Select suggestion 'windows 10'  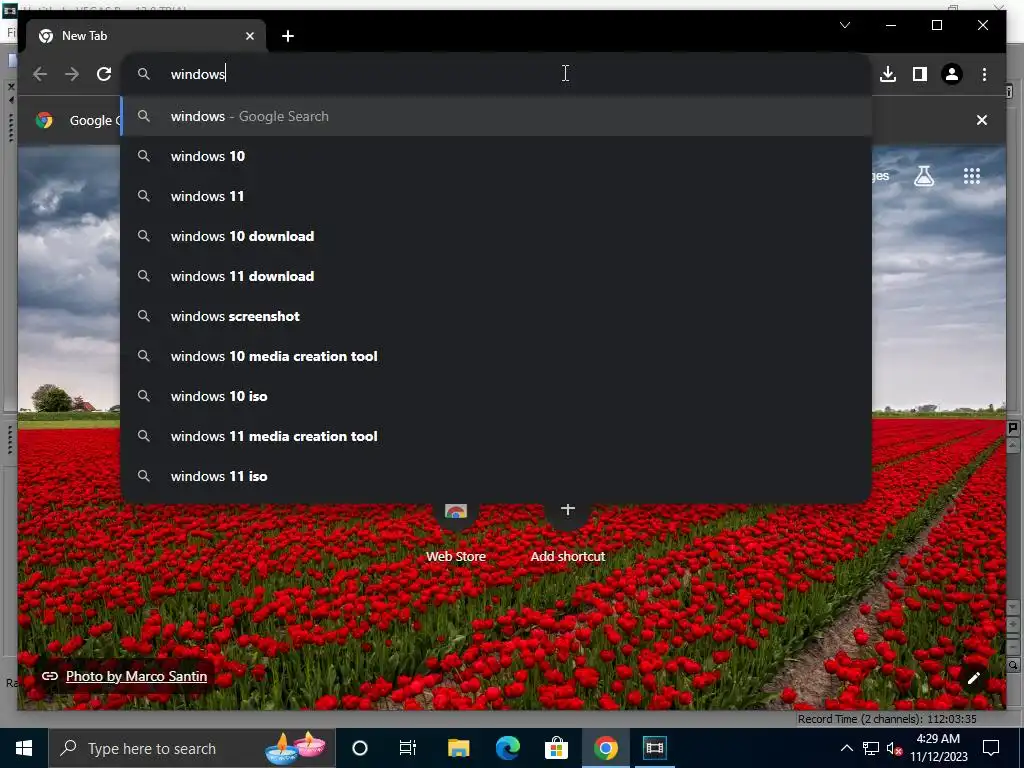[x=496, y=156]
